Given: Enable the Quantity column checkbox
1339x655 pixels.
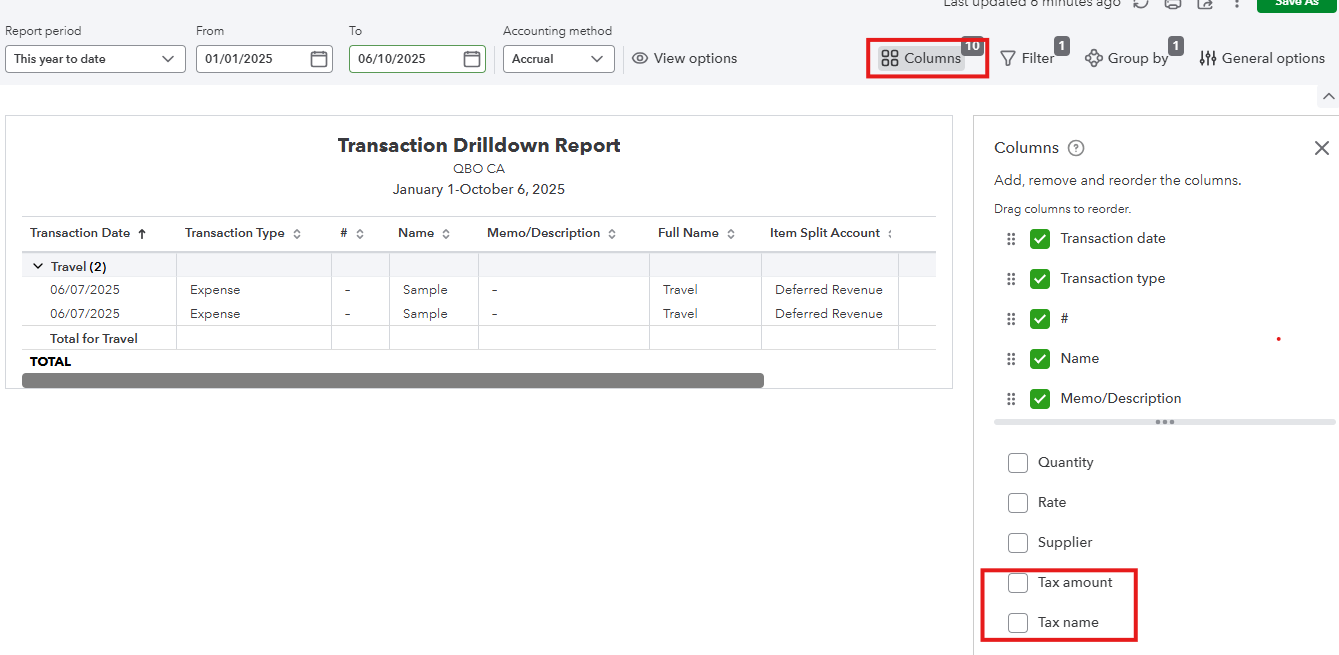Looking at the screenshot, I should click(x=1018, y=463).
